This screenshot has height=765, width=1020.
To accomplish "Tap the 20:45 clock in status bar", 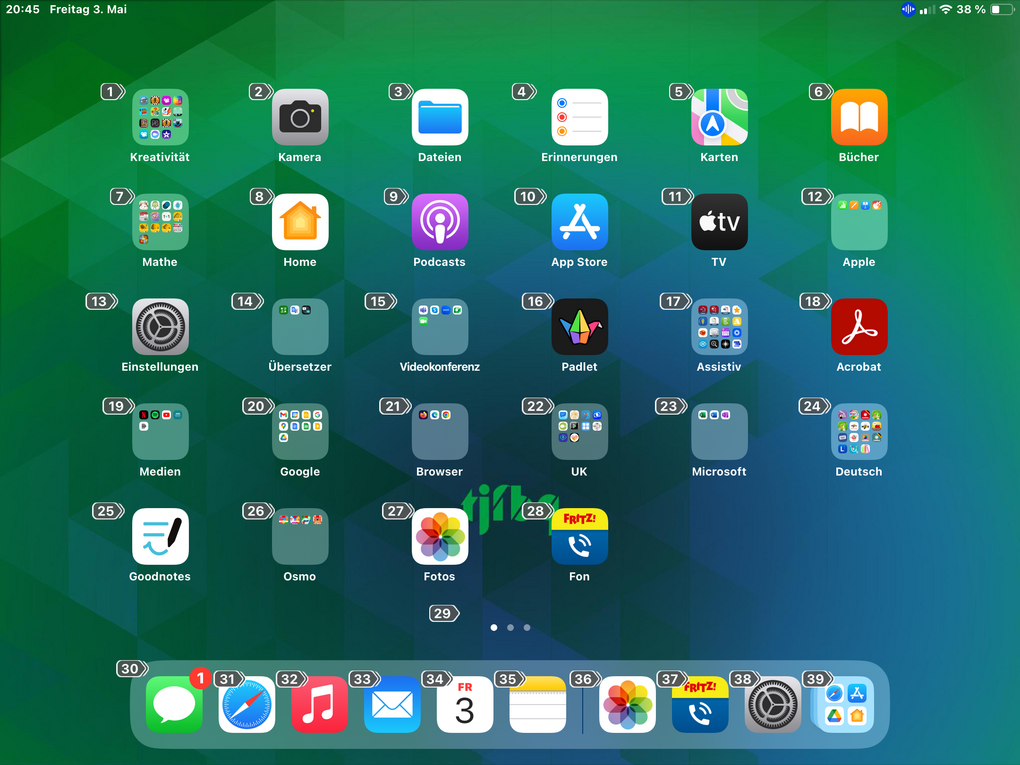I will point(23,9).
